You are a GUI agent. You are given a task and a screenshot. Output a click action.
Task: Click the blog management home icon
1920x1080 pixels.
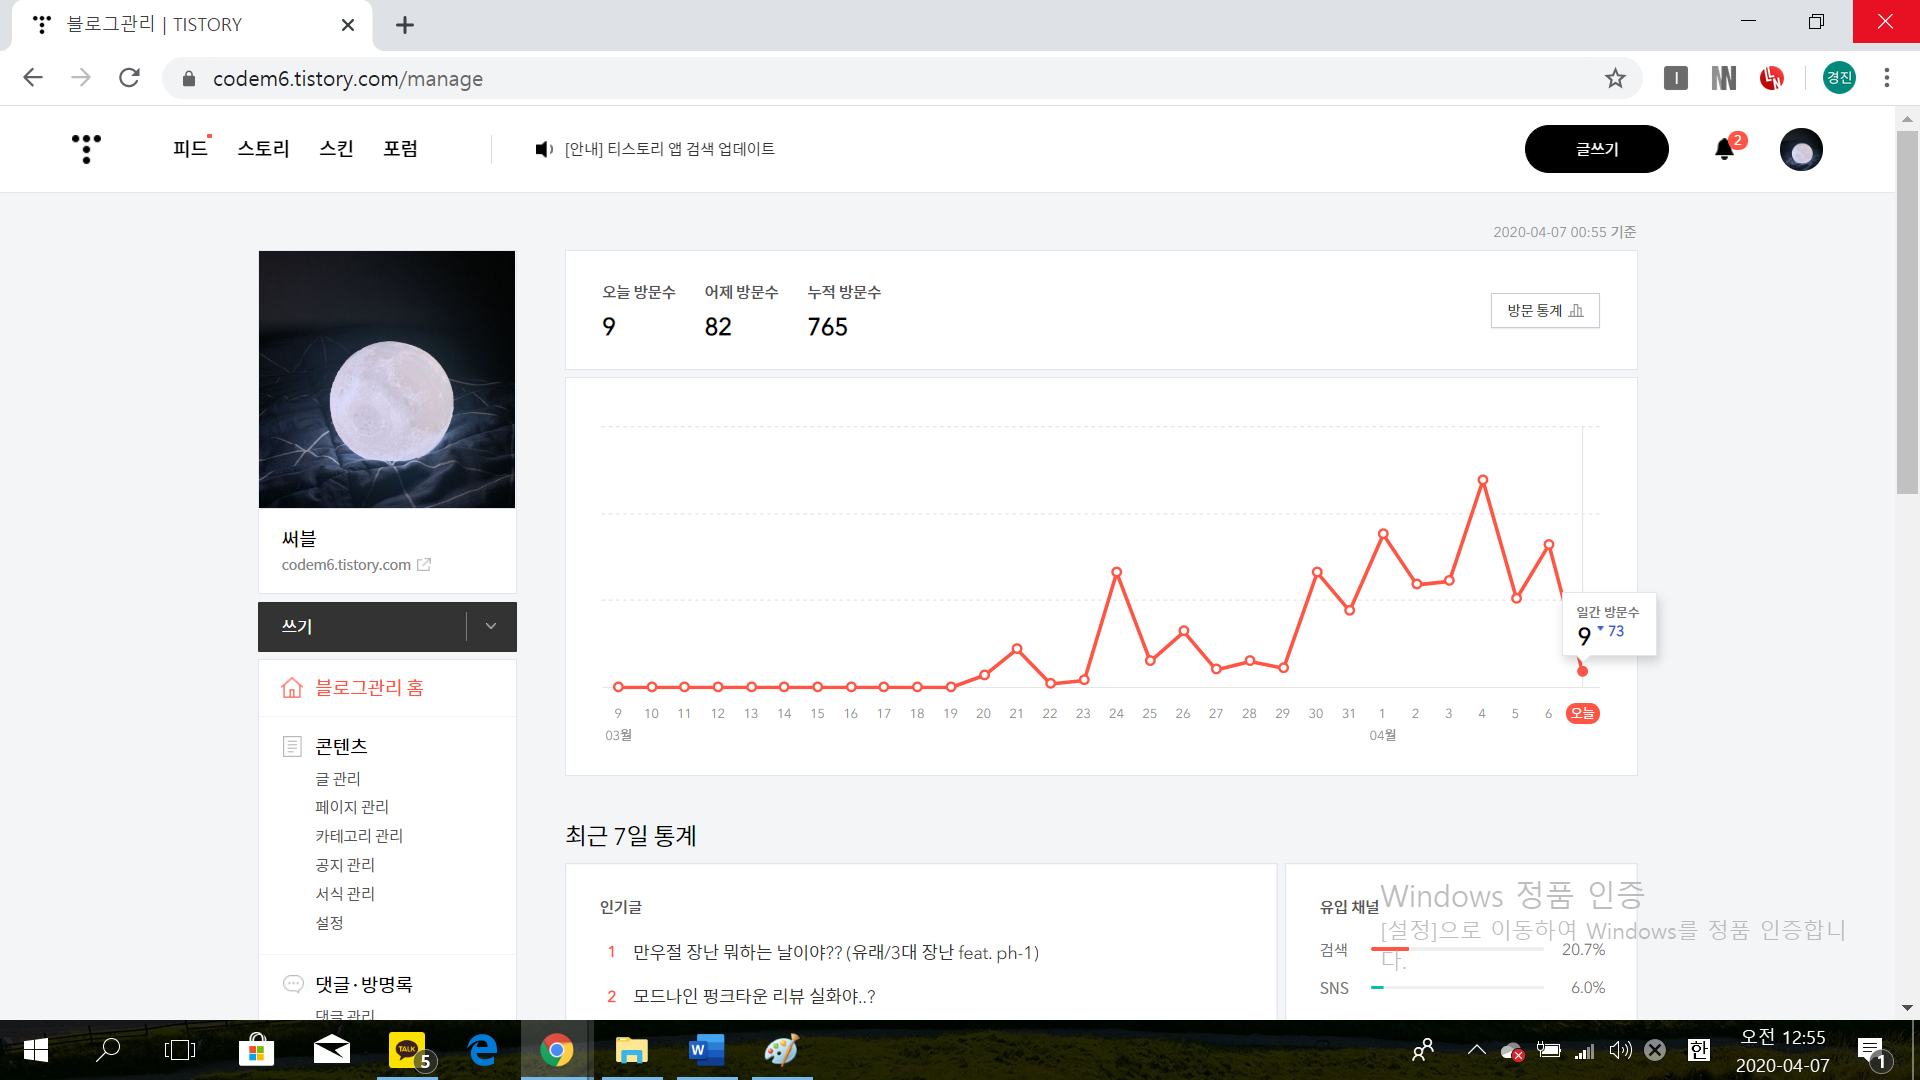pyautogui.click(x=292, y=688)
